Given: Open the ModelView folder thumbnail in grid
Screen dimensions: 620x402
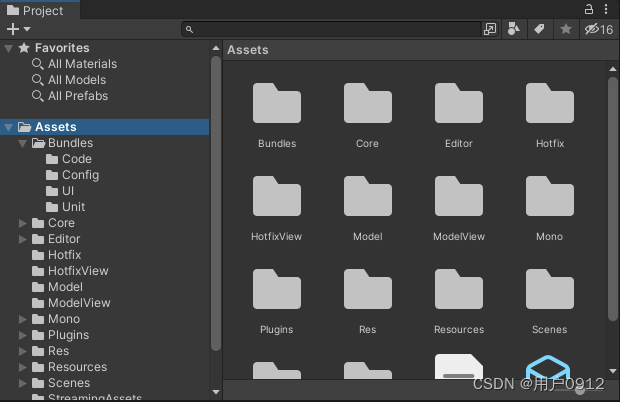Looking at the screenshot, I should [x=459, y=196].
